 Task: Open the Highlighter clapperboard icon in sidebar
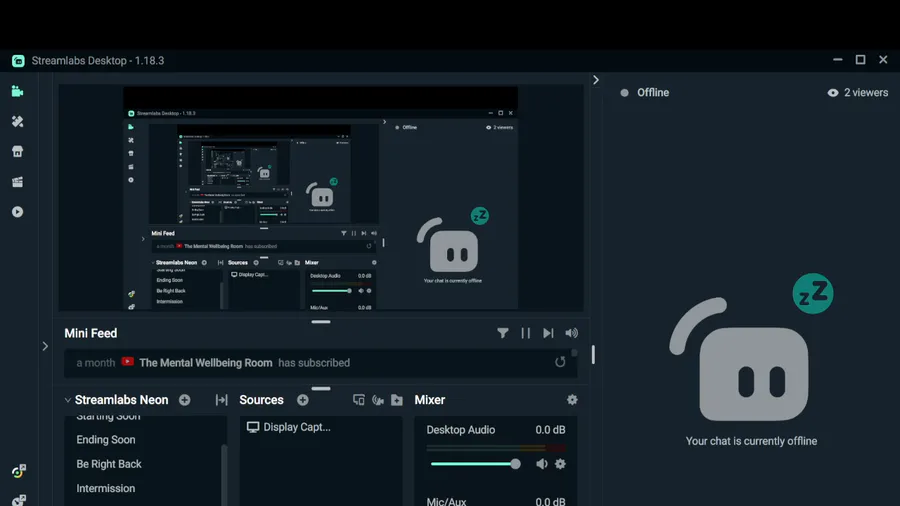pyautogui.click(x=17, y=182)
